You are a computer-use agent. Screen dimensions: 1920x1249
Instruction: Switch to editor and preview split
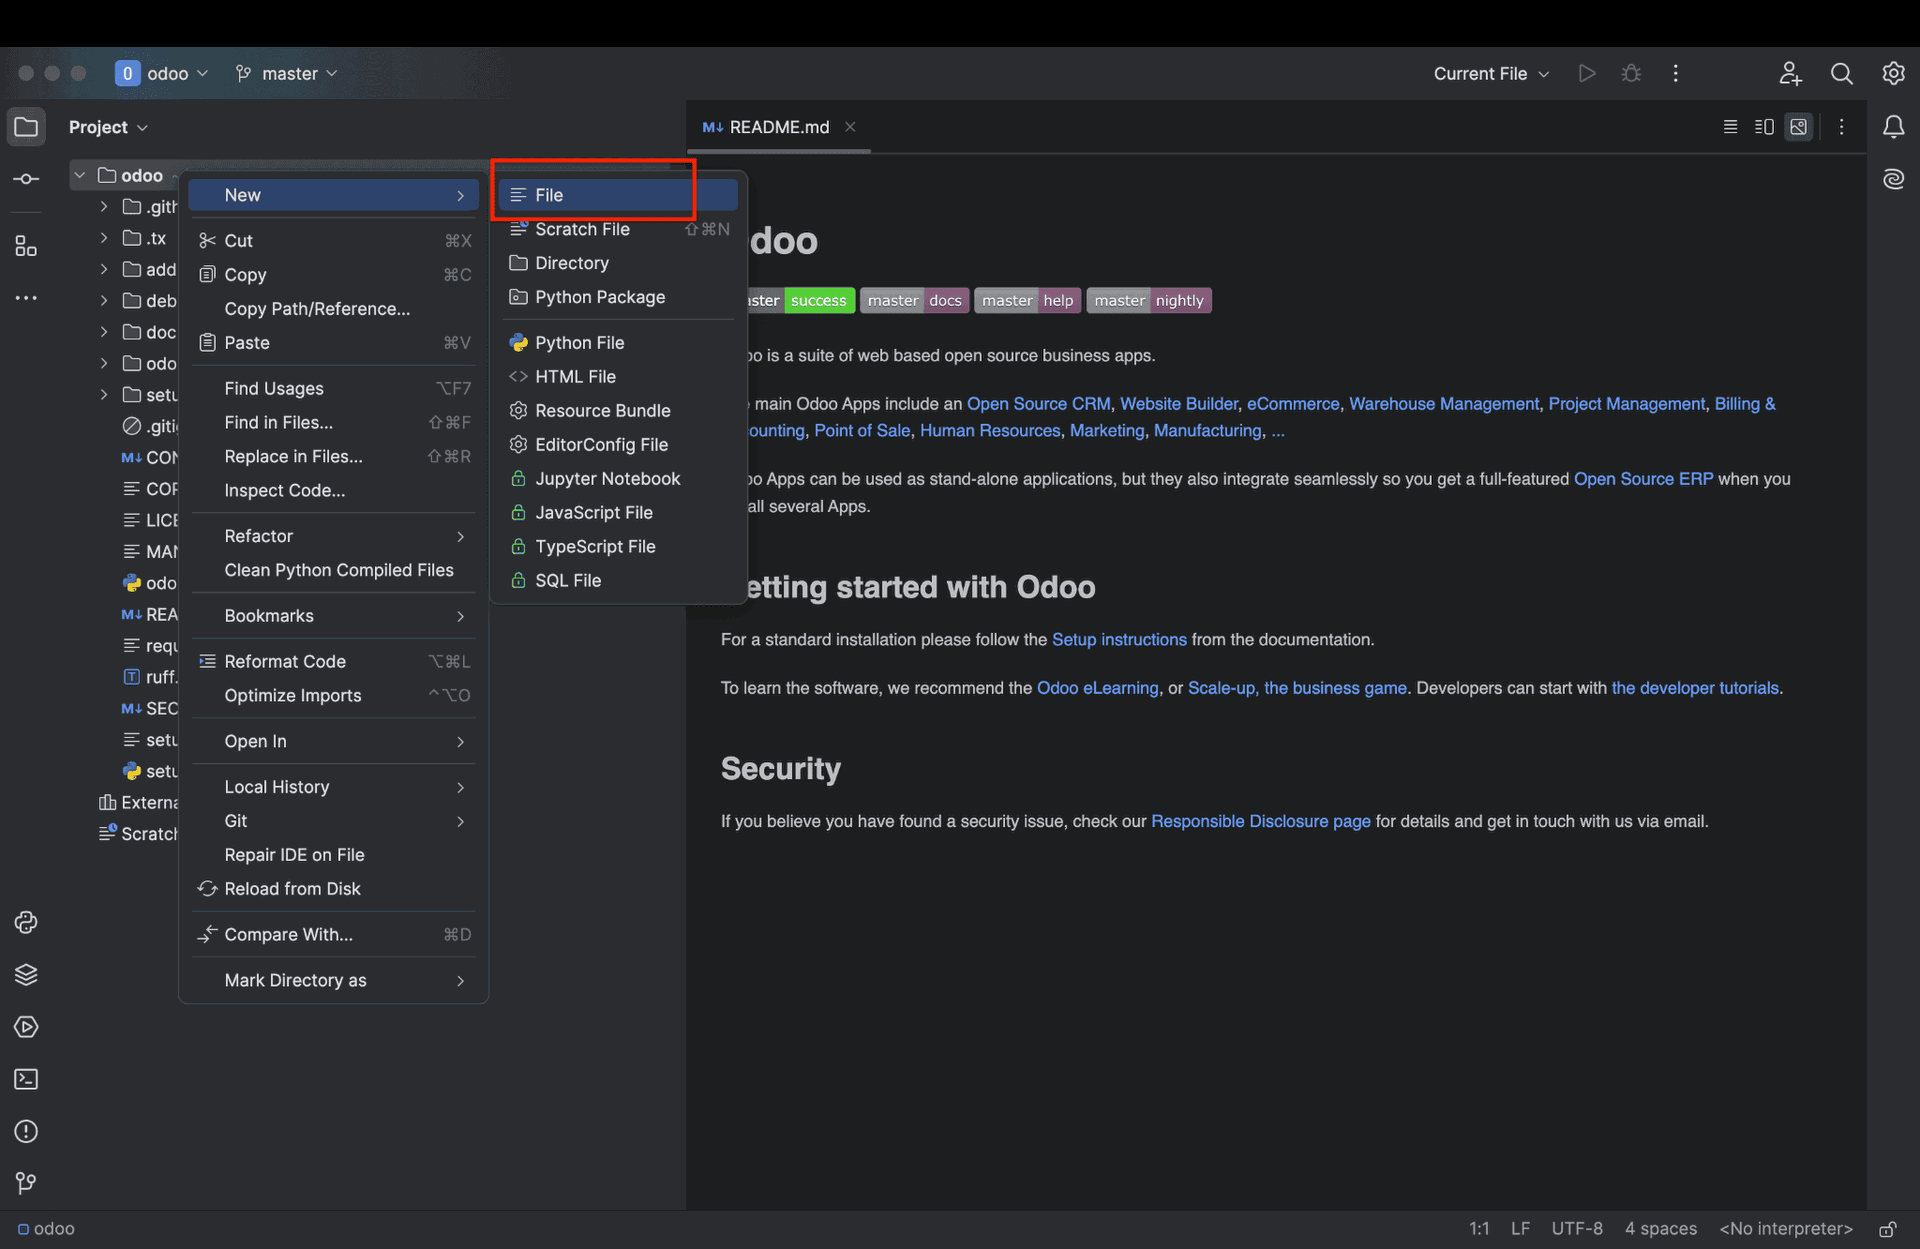tap(1764, 127)
